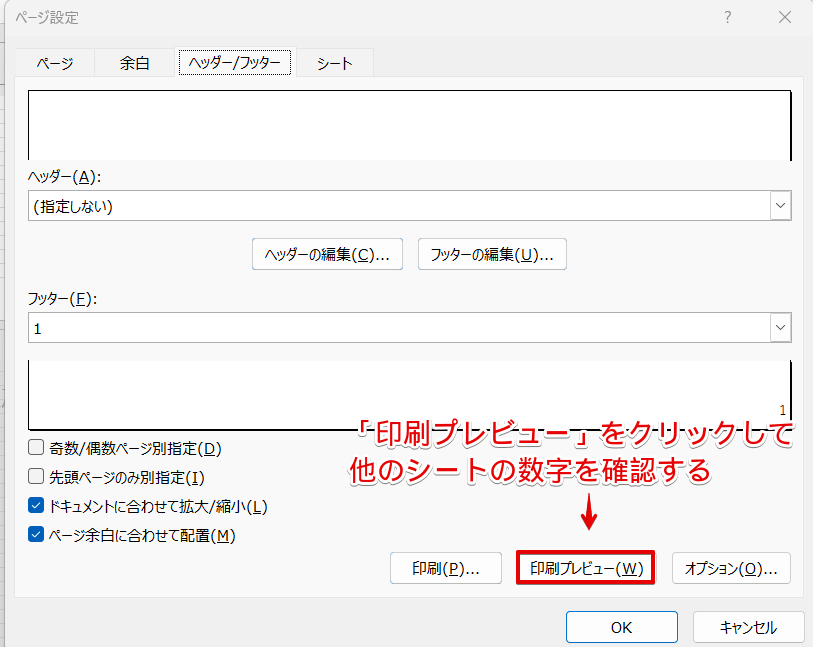Select the ヘッダー/フッター tab
Screen dimensions: 813x647
pyautogui.click(x=235, y=63)
